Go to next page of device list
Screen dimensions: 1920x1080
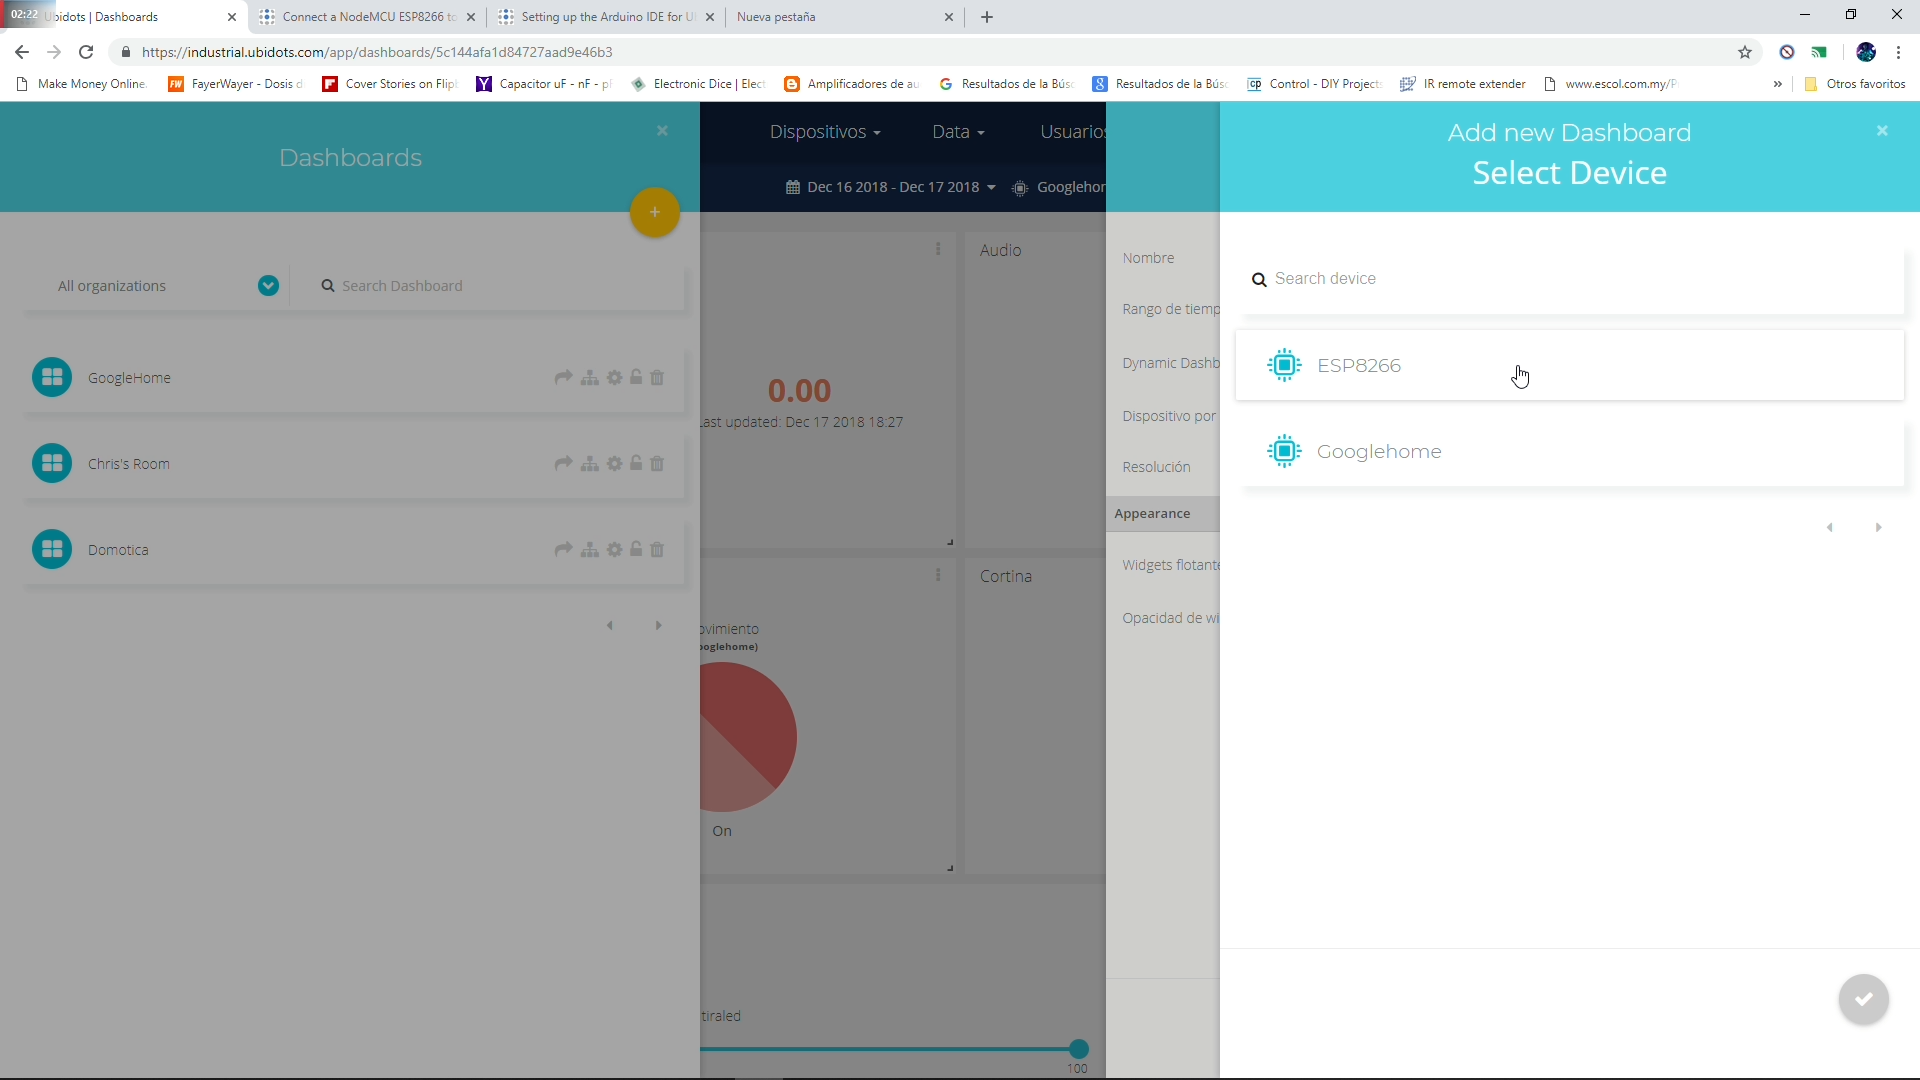1878,528
